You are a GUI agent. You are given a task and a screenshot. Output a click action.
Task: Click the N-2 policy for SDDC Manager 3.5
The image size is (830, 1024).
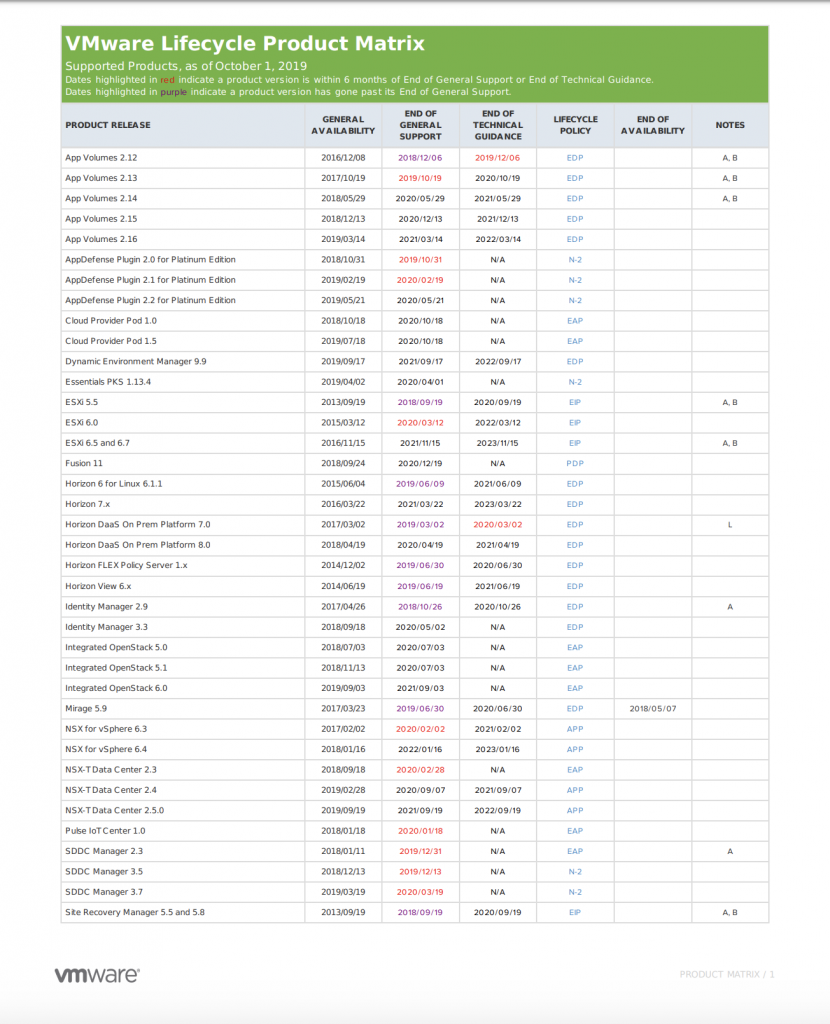tap(576, 871)
